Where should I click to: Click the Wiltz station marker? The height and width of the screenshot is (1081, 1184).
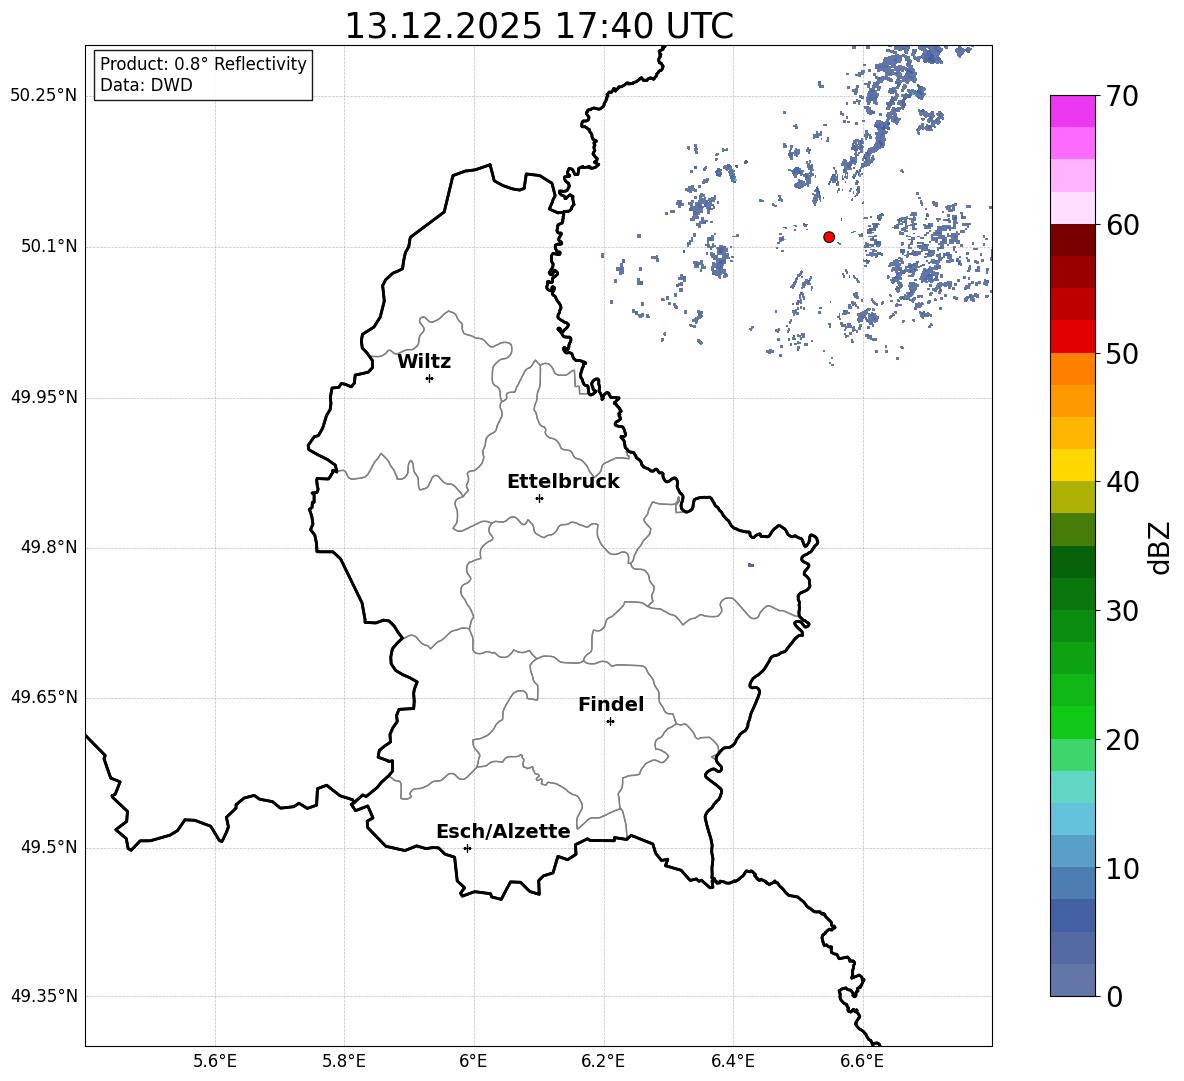pyautogui.click(x=430, y=378)
